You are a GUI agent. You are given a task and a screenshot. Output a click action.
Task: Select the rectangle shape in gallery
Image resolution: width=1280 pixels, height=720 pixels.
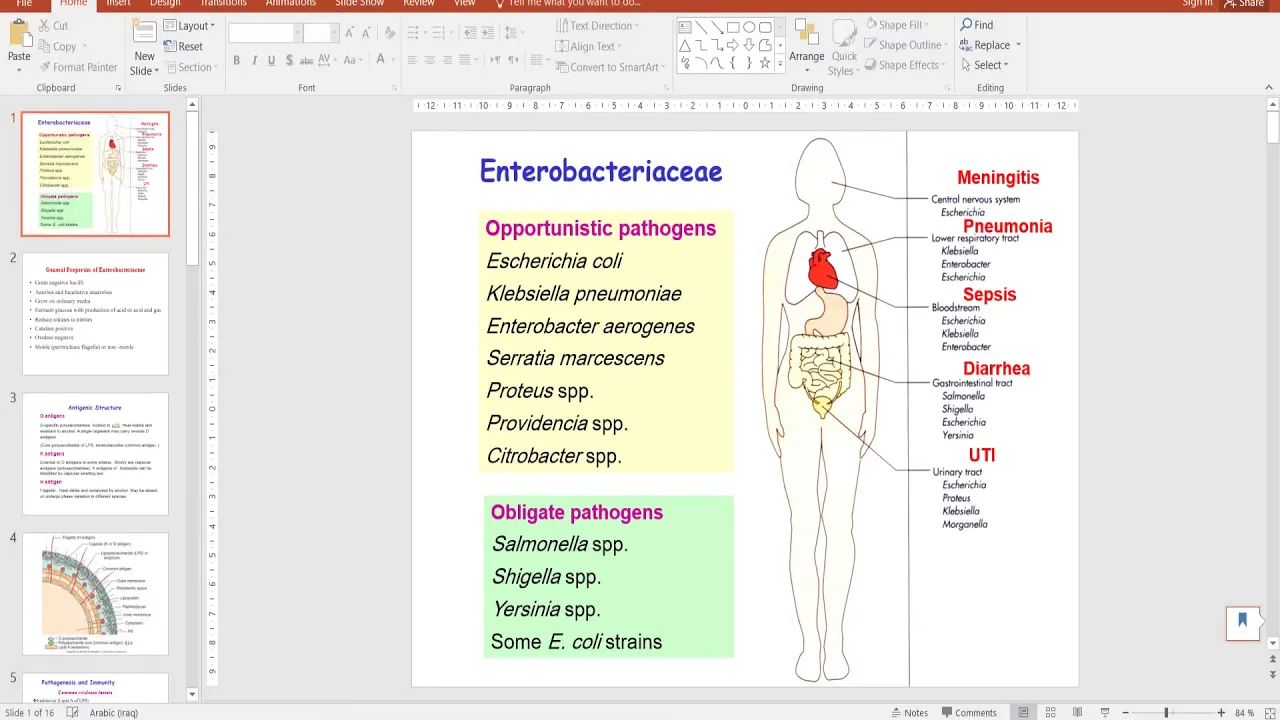[x=733, y=27]
